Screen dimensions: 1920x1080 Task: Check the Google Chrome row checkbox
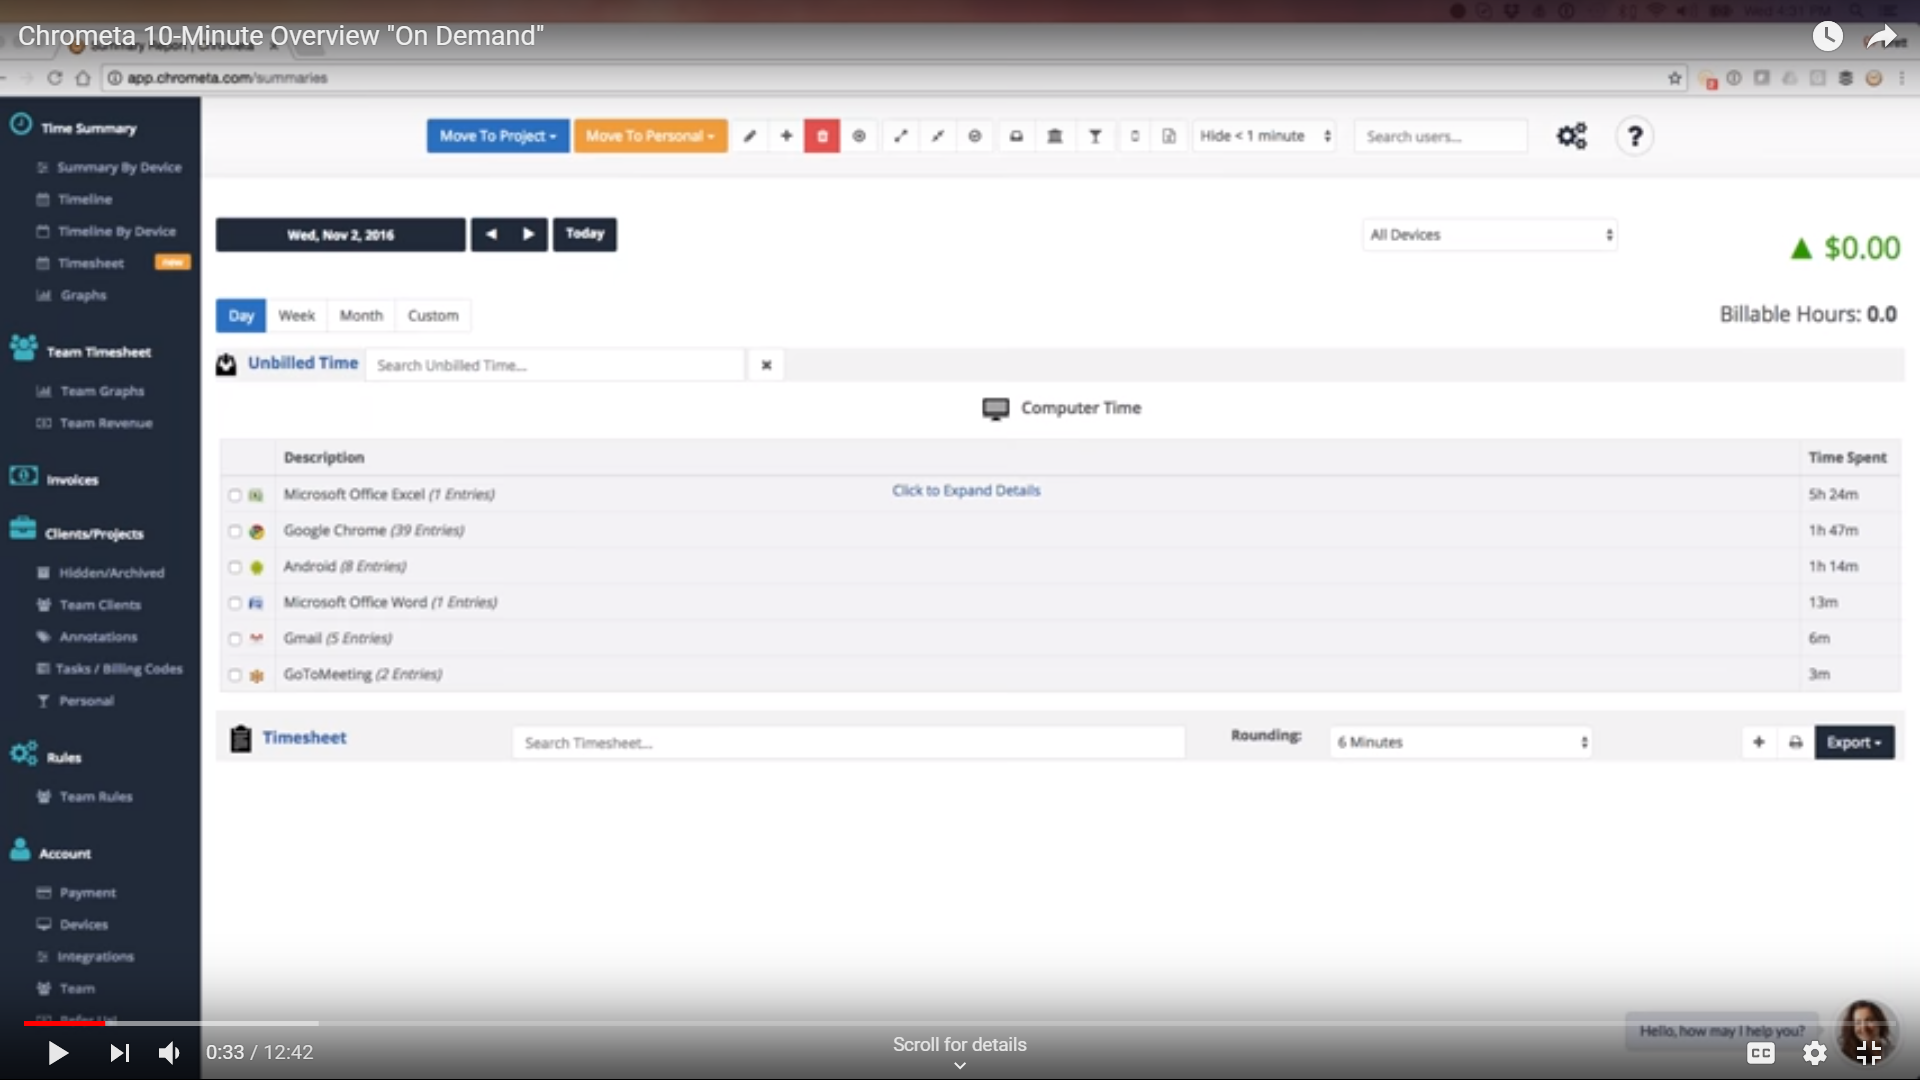[x=235, y=531]
